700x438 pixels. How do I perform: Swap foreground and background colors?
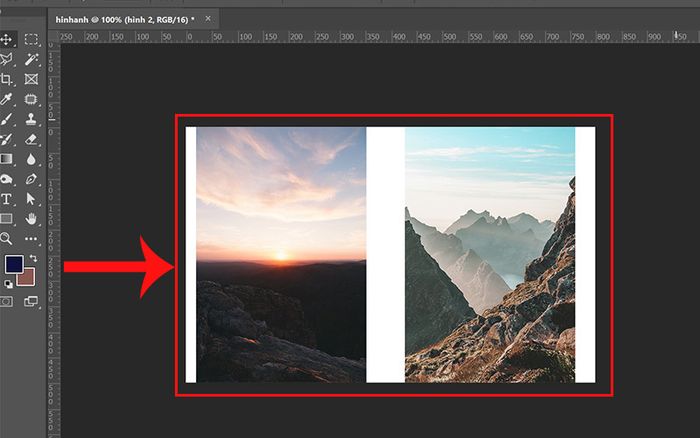click(x=32, y=258)
